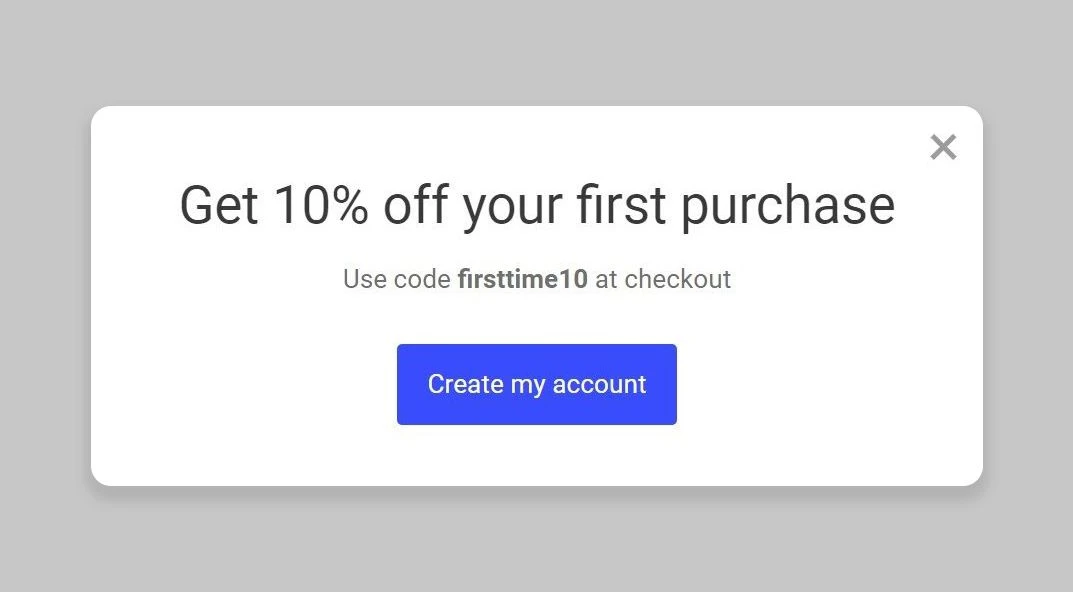Click the bold firsttime10 promo code
The width and height of the screenshot is (1073, 592).
point(522,279)
